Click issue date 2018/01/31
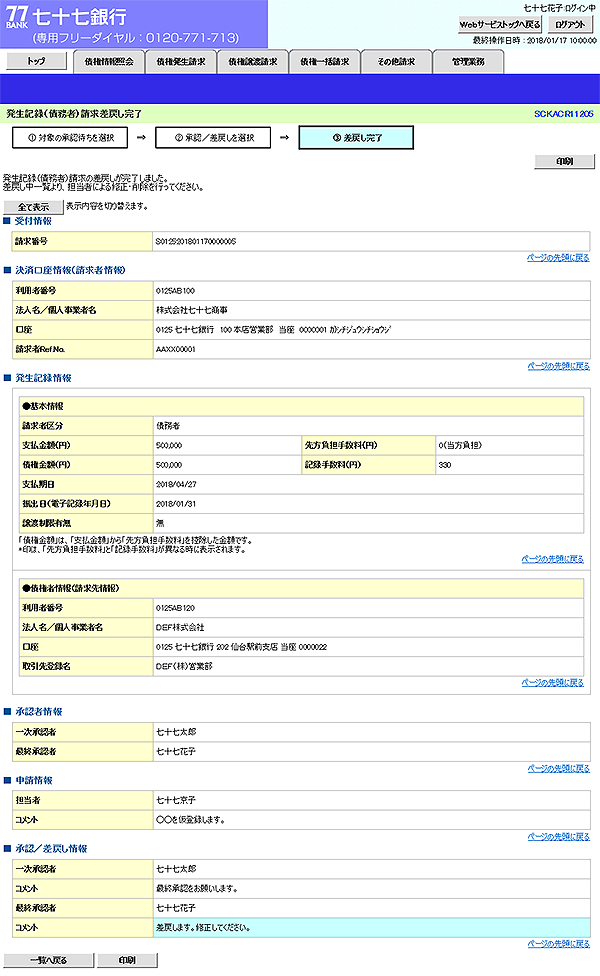The image size is (600, 976). (176, 504)
